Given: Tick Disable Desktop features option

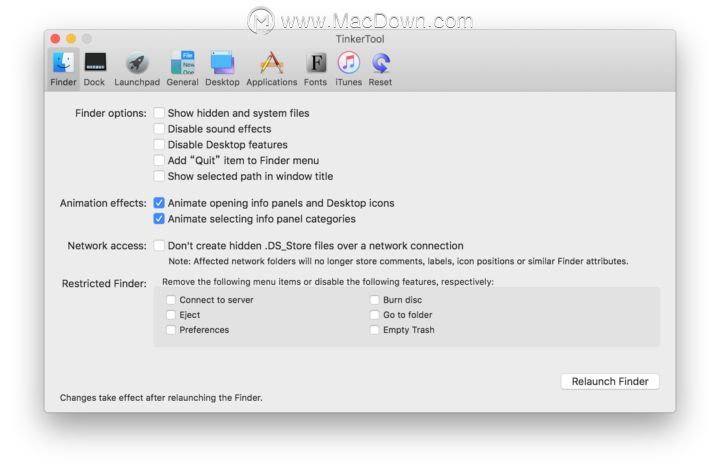Looking at the screenshot, I should 159,145.
